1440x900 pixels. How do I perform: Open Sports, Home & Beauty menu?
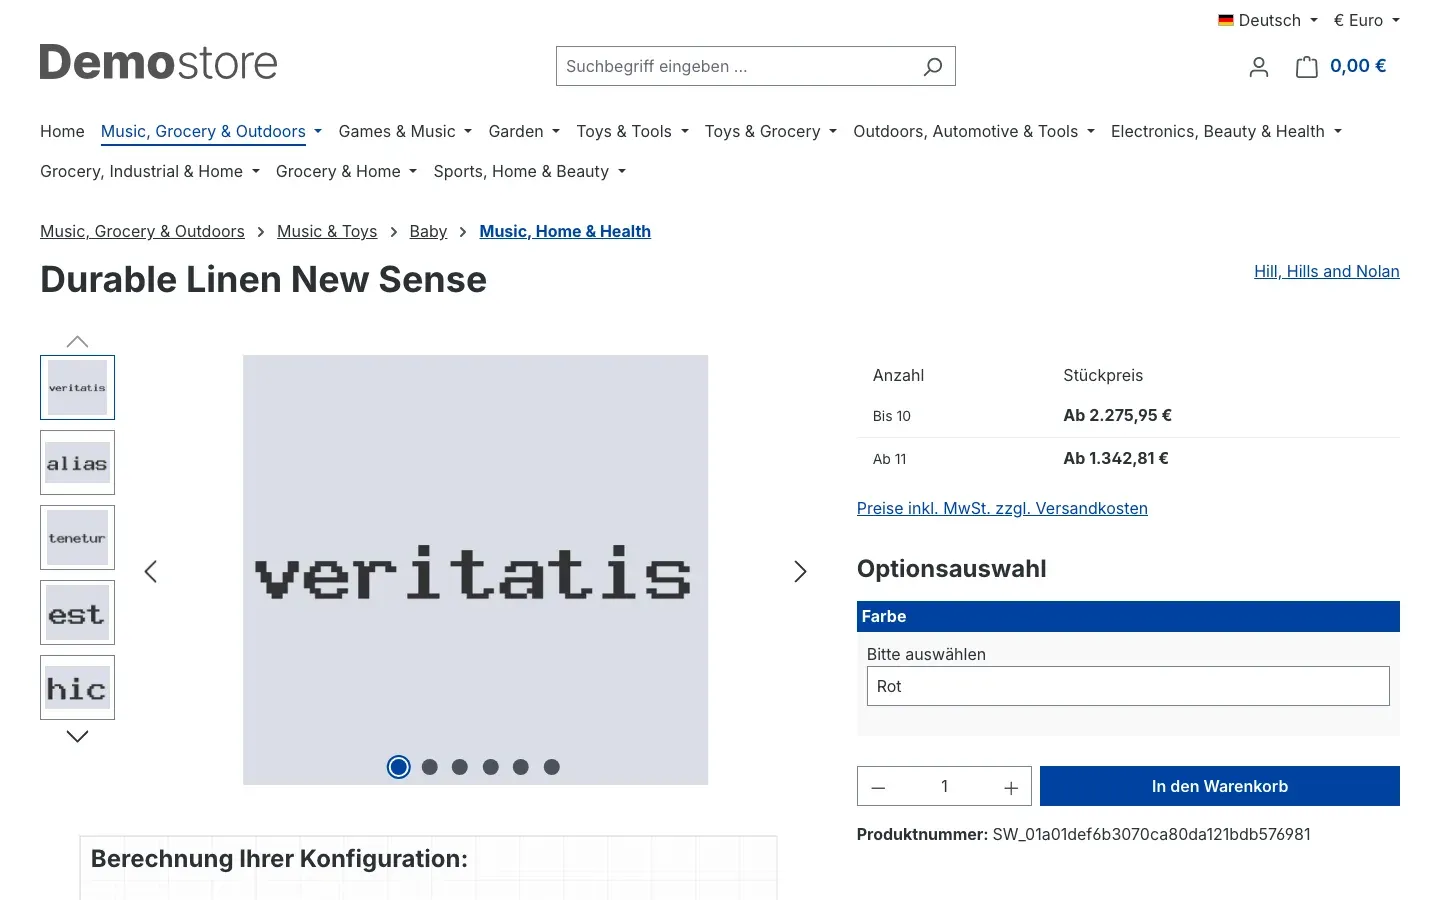pos(529,171)
